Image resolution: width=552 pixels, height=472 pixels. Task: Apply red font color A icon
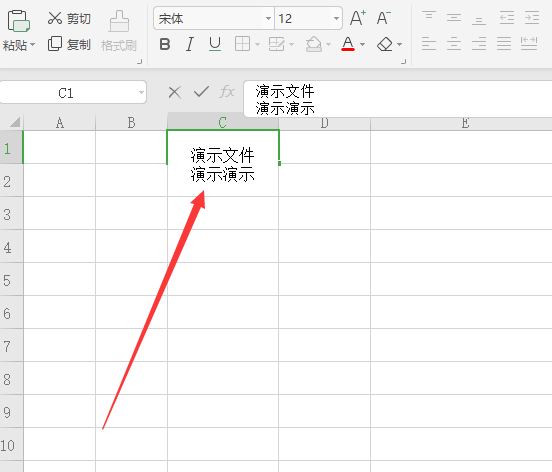[348, 44]
